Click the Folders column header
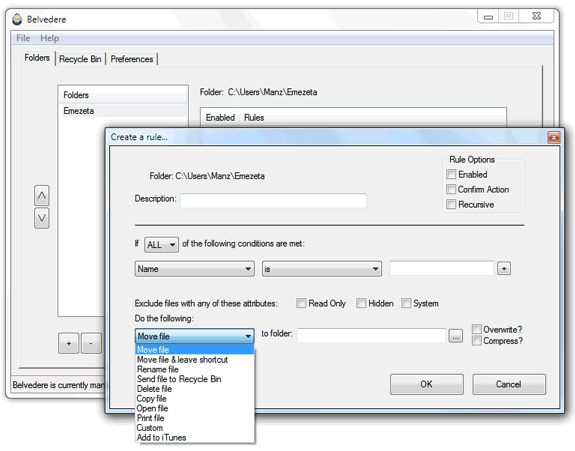 122,95
